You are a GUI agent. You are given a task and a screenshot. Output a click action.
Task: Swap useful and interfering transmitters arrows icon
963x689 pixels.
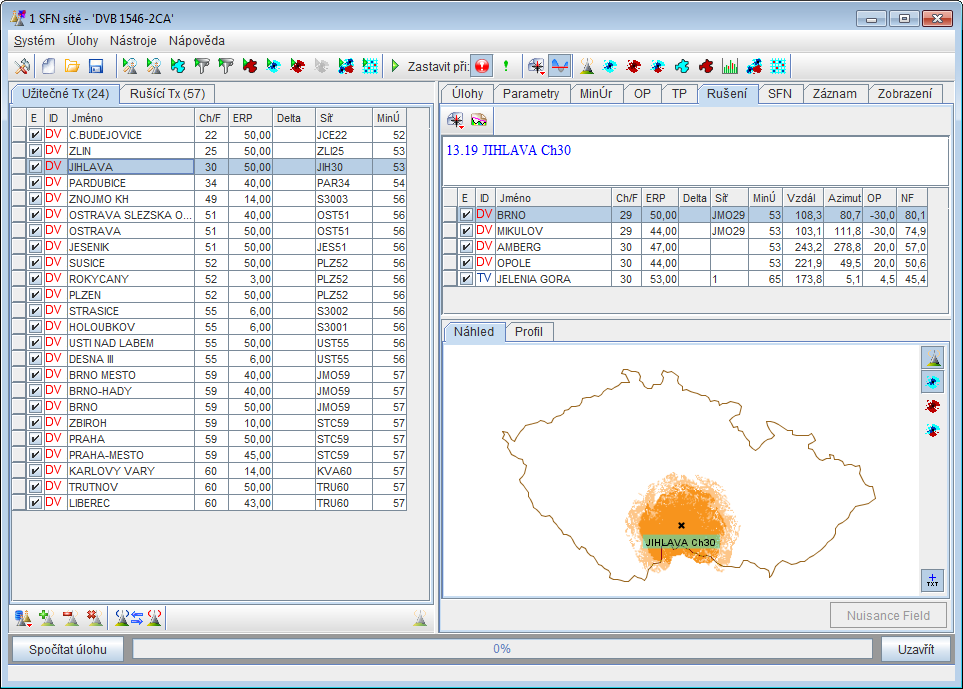coord(139,618)
